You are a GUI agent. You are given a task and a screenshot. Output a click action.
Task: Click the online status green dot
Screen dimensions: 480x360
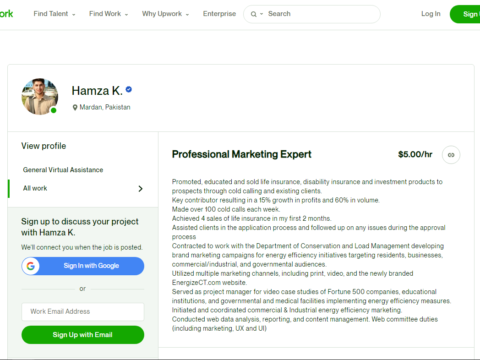tap(53, 110)
